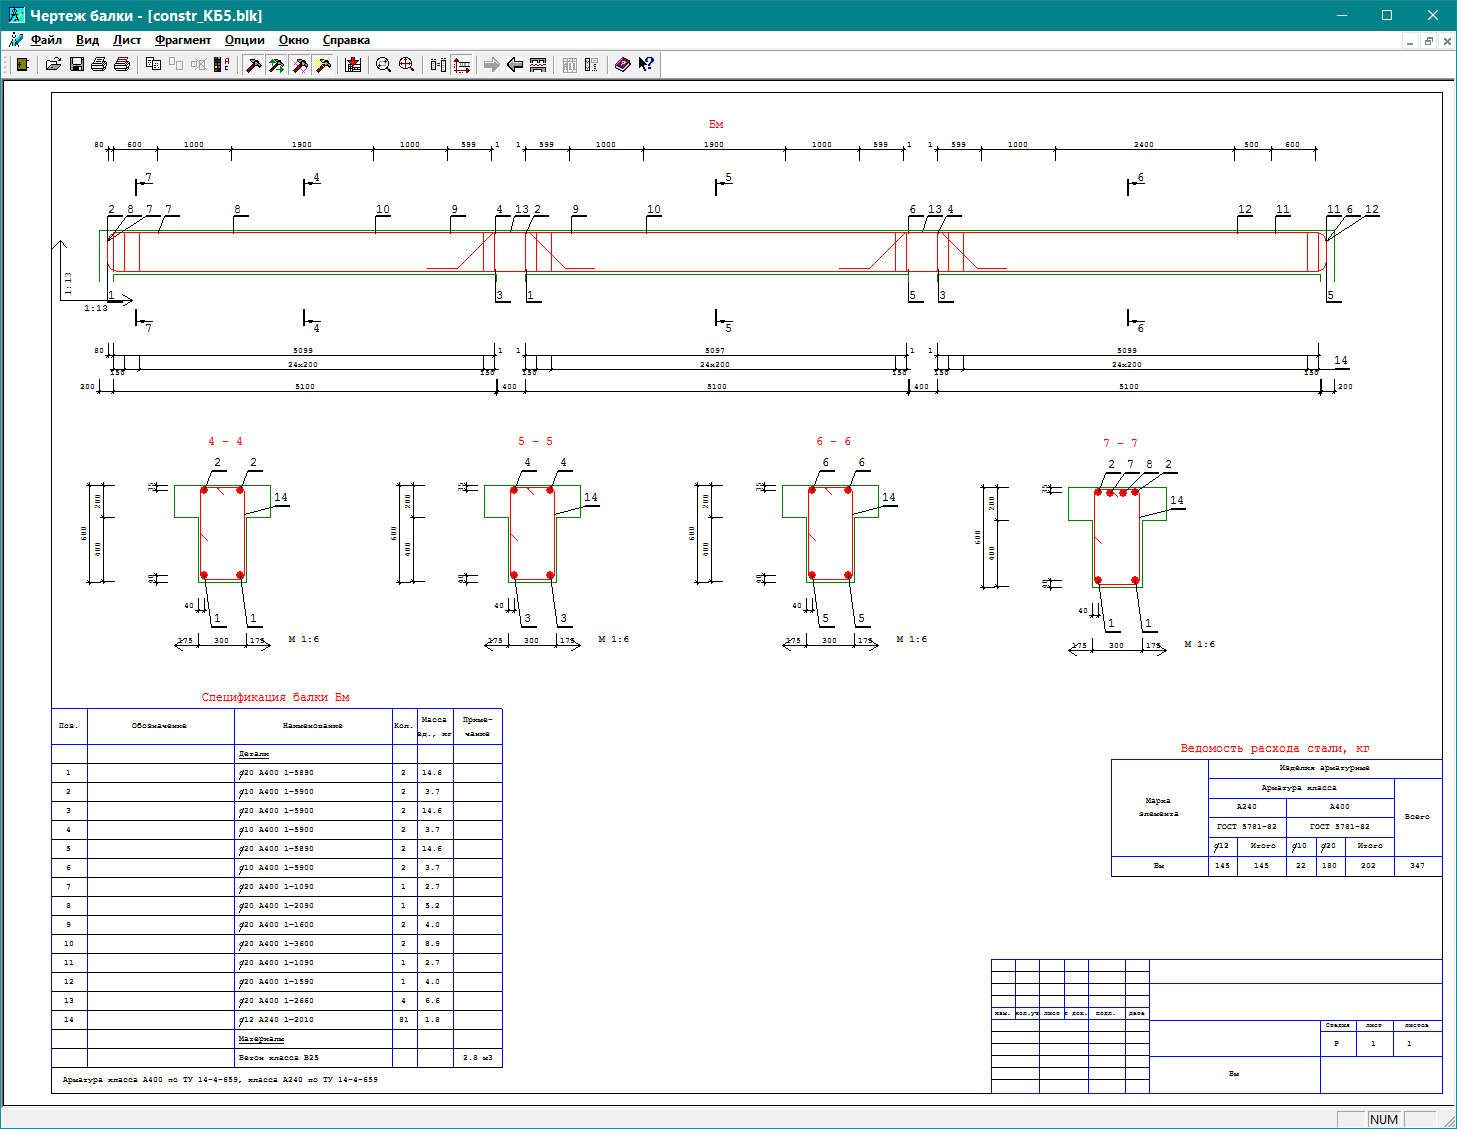This screenshot has height=1129, width=1457.
Task: Save drawing with the floppy disk icon
Action: point(76,65)
